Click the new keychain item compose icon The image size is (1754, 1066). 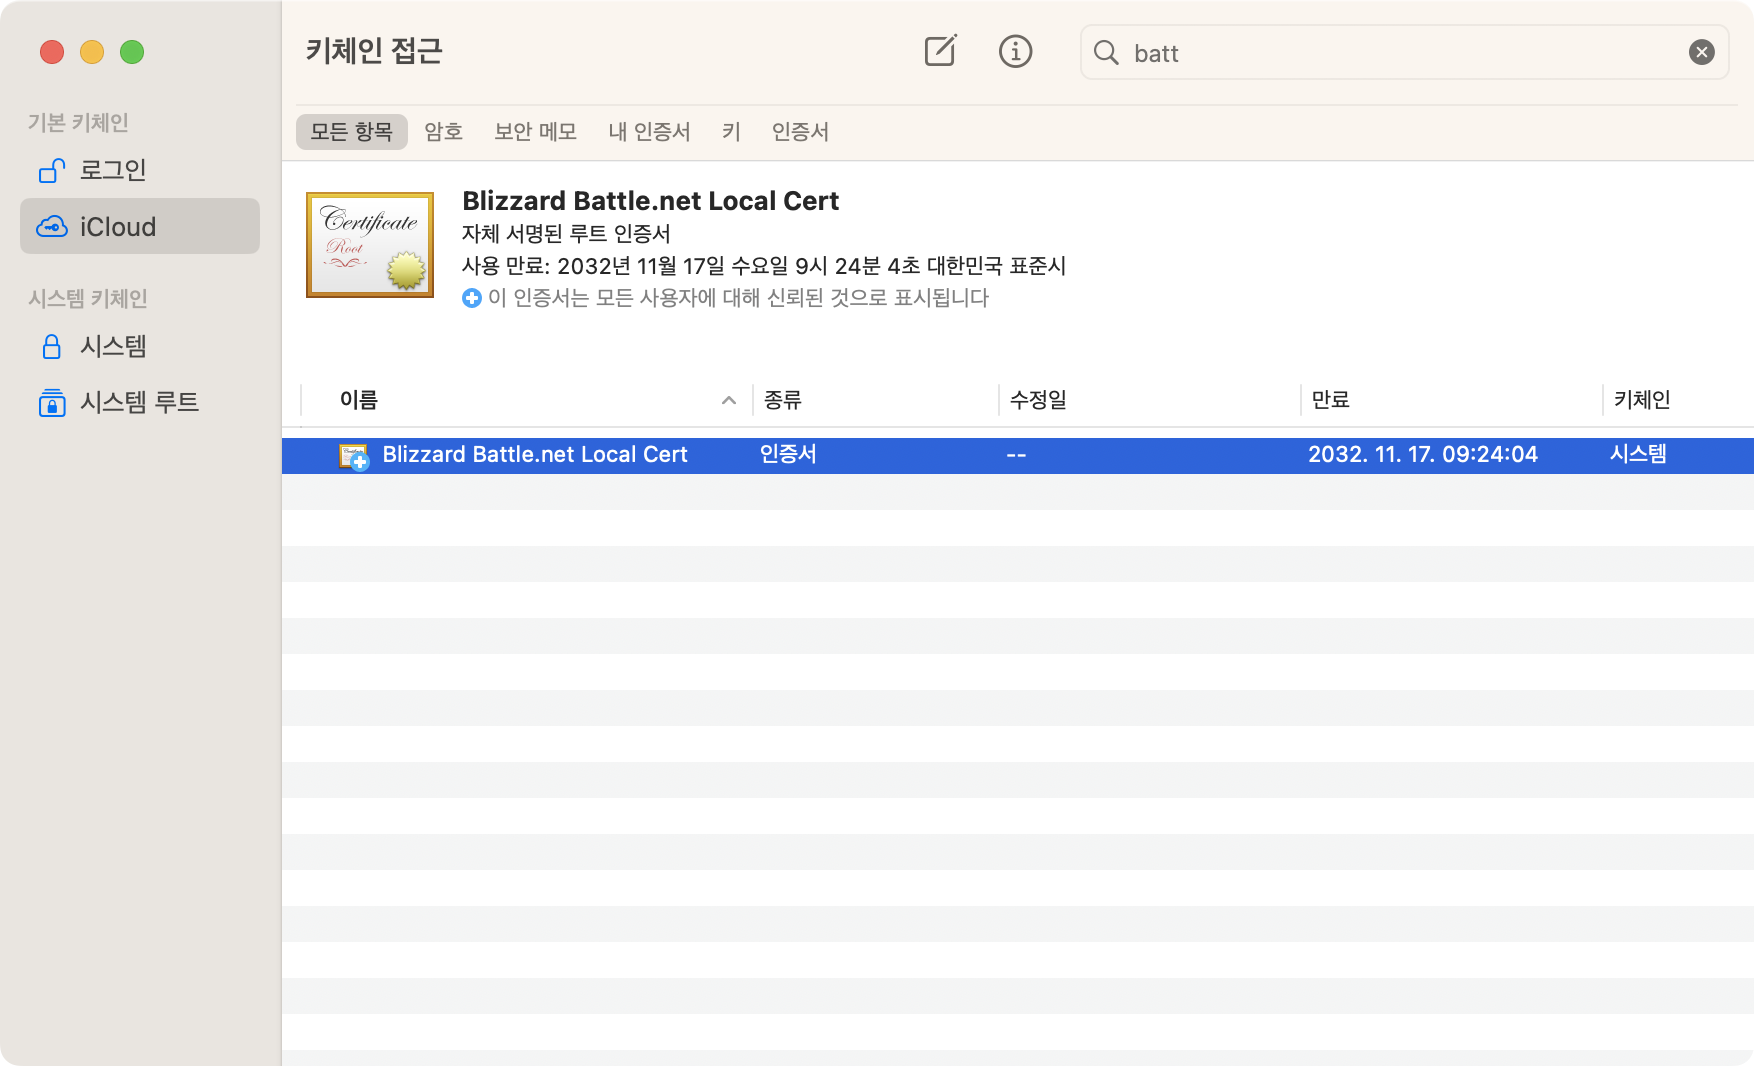[x=940, y=51]
